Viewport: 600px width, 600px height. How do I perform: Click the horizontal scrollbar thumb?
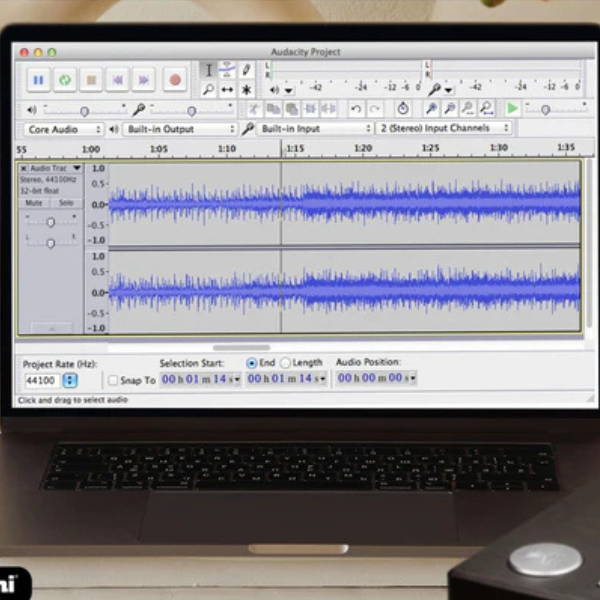click(x=241, y=347)
